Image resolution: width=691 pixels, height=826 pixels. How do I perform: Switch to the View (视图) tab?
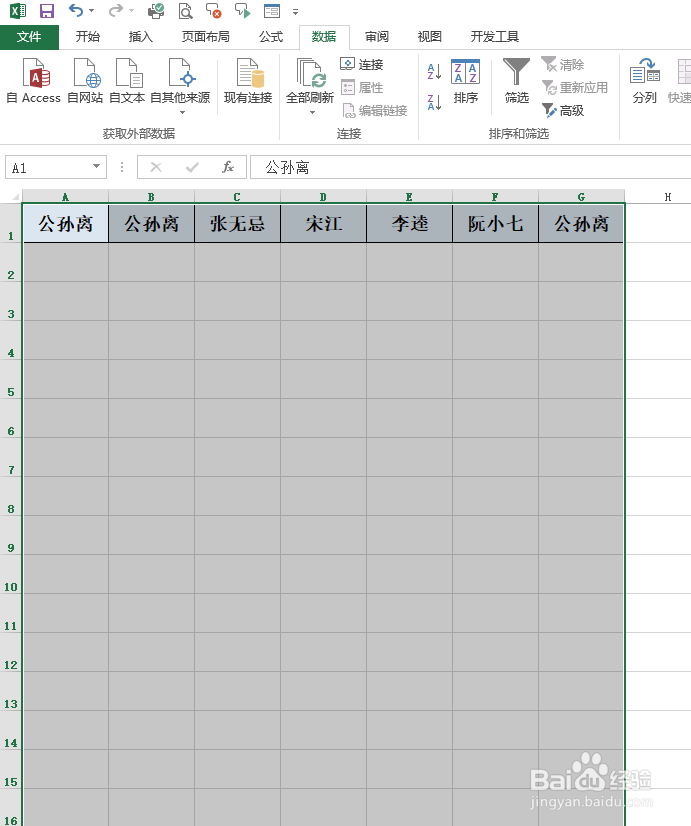click(429, 36)
